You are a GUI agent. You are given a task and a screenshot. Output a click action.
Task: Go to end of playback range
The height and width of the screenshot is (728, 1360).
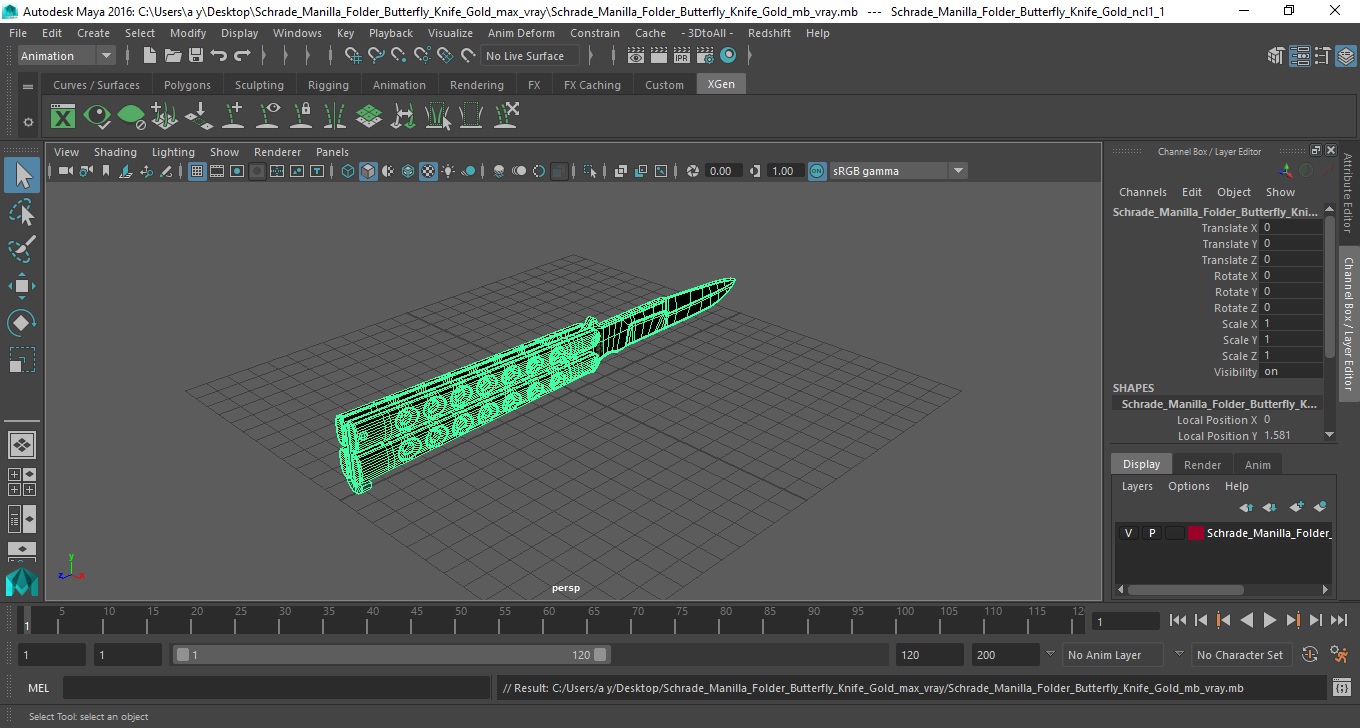pos(1339,621)
